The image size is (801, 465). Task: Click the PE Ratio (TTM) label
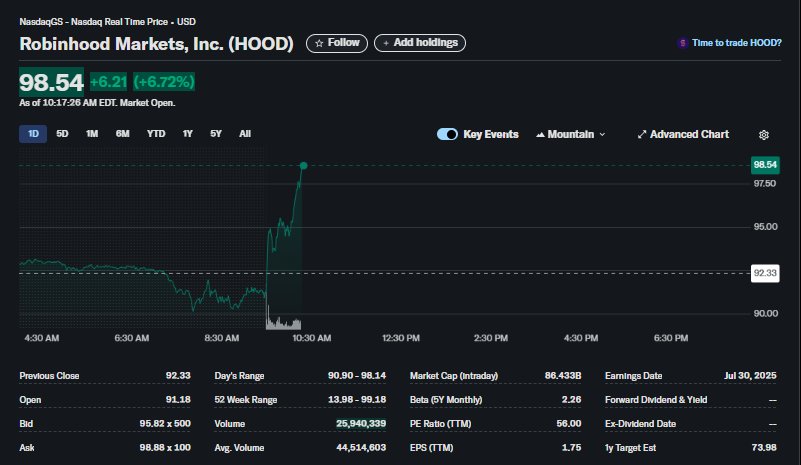(440, 424)
